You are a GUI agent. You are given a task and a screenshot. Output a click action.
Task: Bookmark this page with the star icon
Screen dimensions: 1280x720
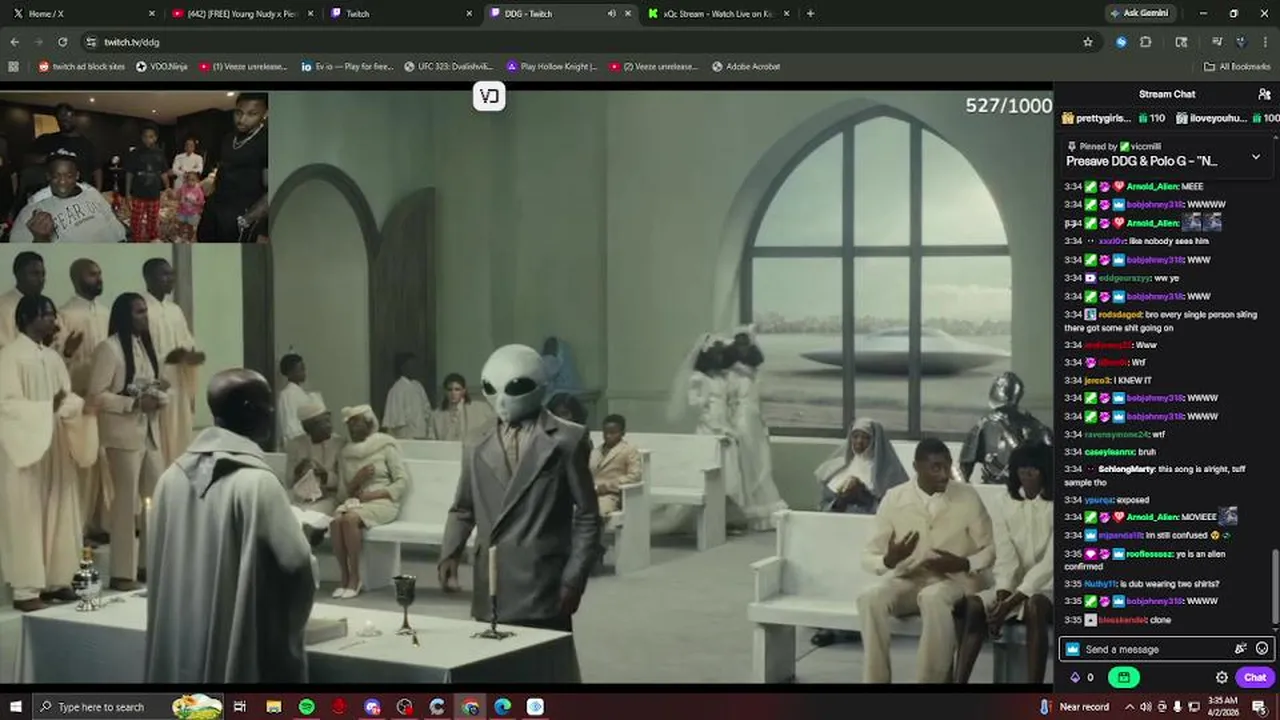(x=1088, y=42)
